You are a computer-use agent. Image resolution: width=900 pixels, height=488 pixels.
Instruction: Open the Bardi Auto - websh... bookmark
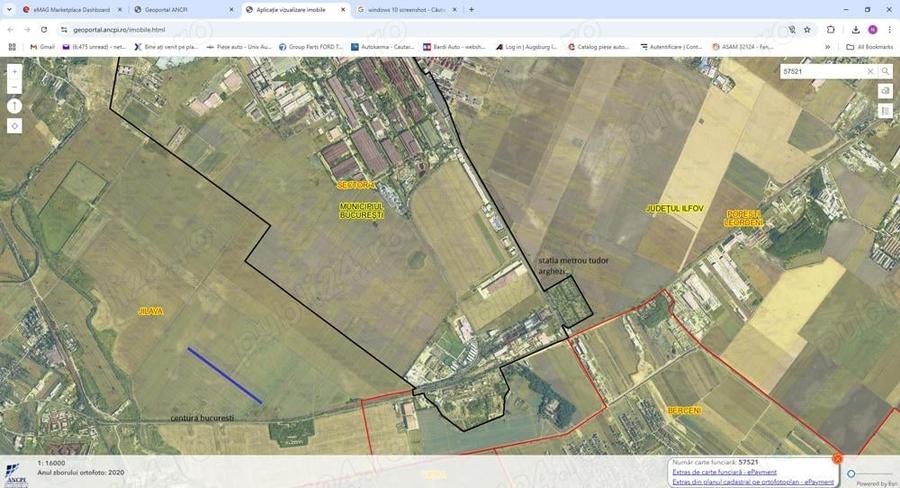point(455,47)
